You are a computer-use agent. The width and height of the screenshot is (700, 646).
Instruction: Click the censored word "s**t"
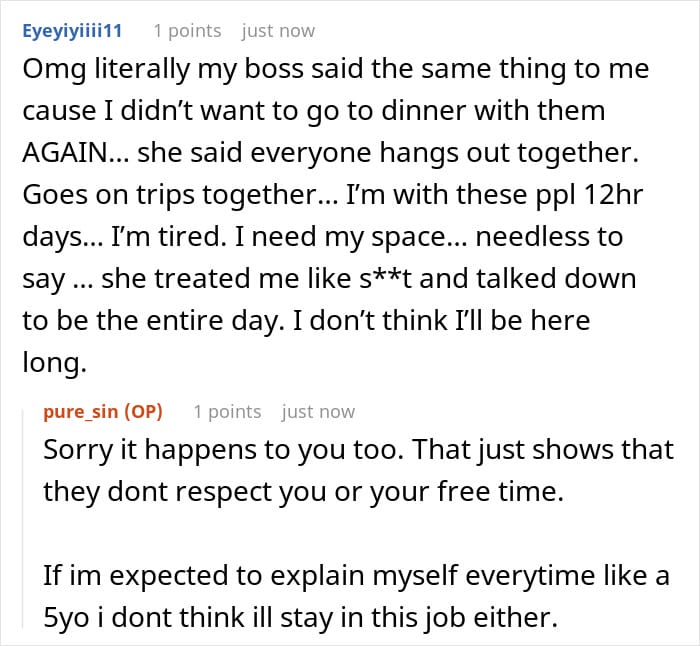pyautogui.click(x=414, y=279)
